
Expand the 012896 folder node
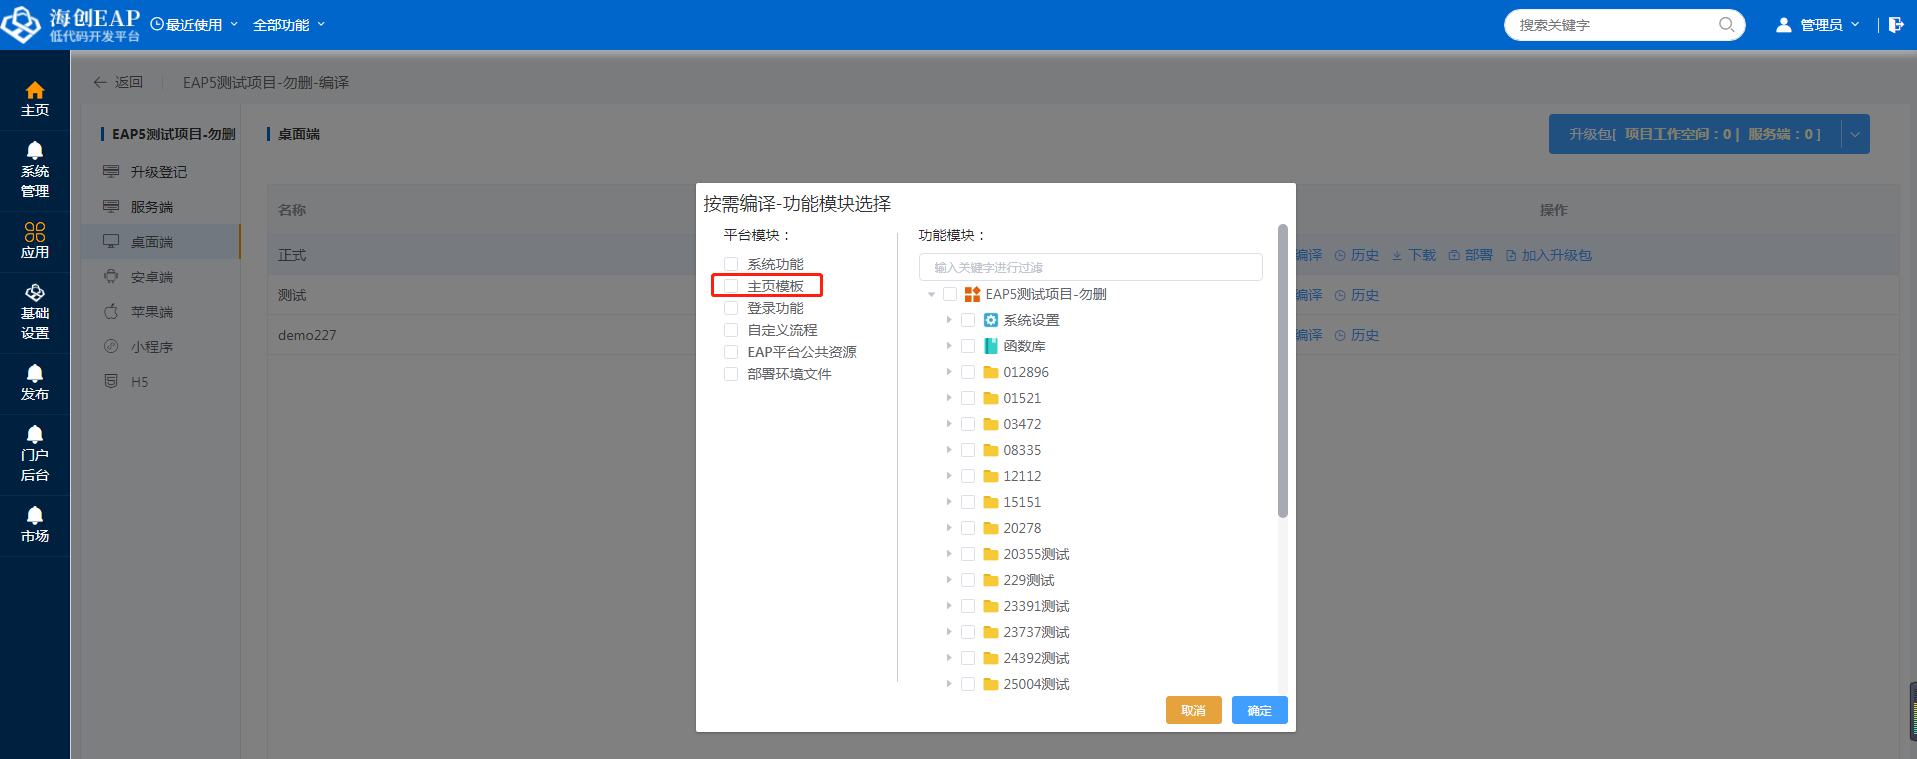(x=949, y=372)
